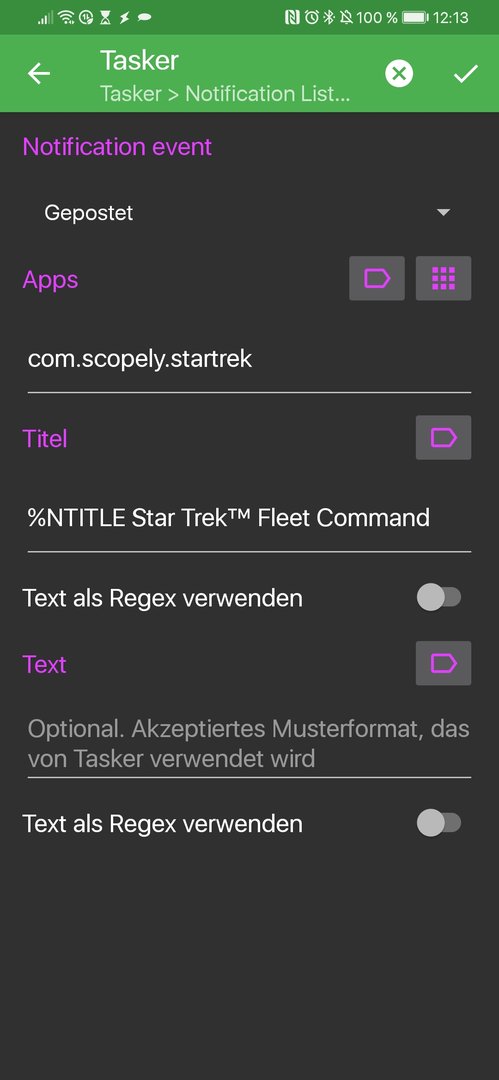Tap the back arrow in header

tap(39, 74)
